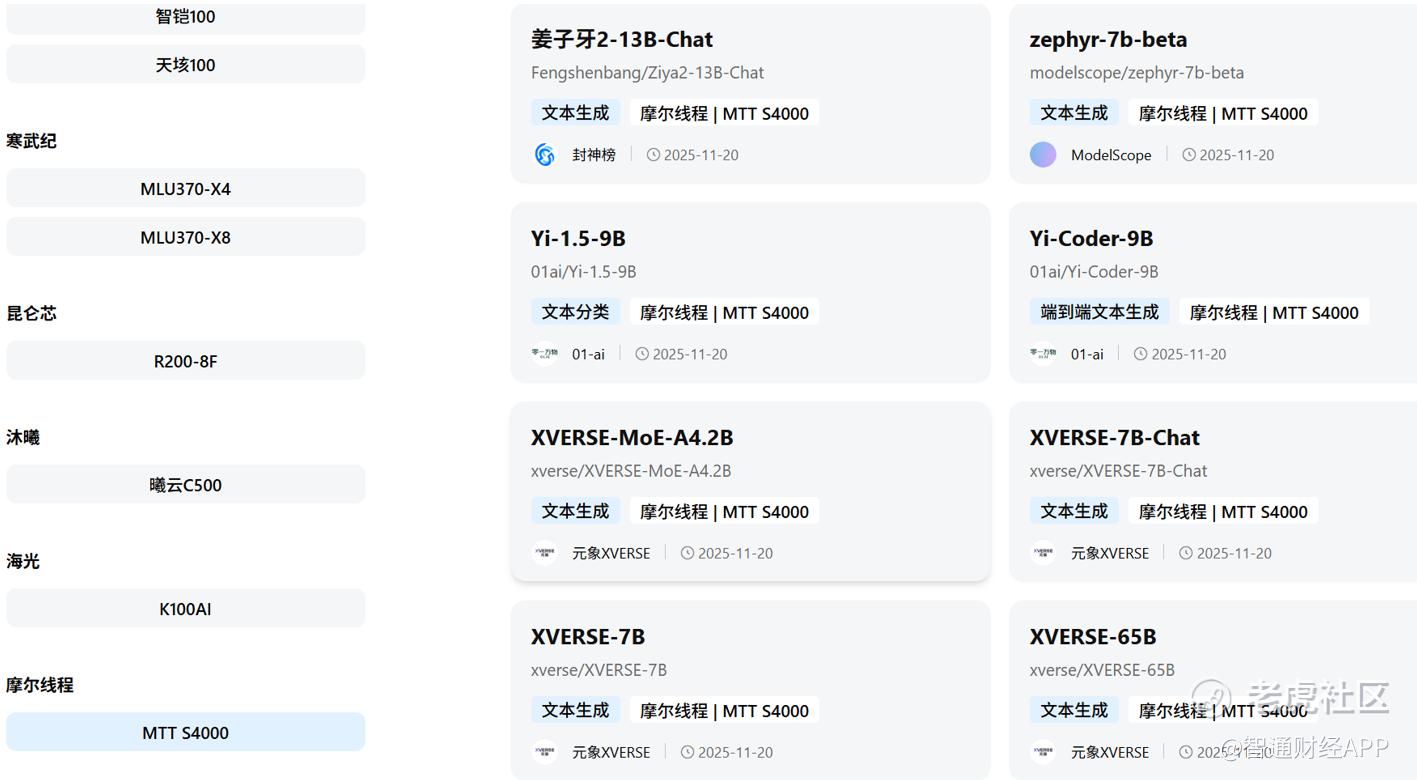Click the modelscope/zephyr-7b-beta path text
1417x780 pixels.
1137,73
